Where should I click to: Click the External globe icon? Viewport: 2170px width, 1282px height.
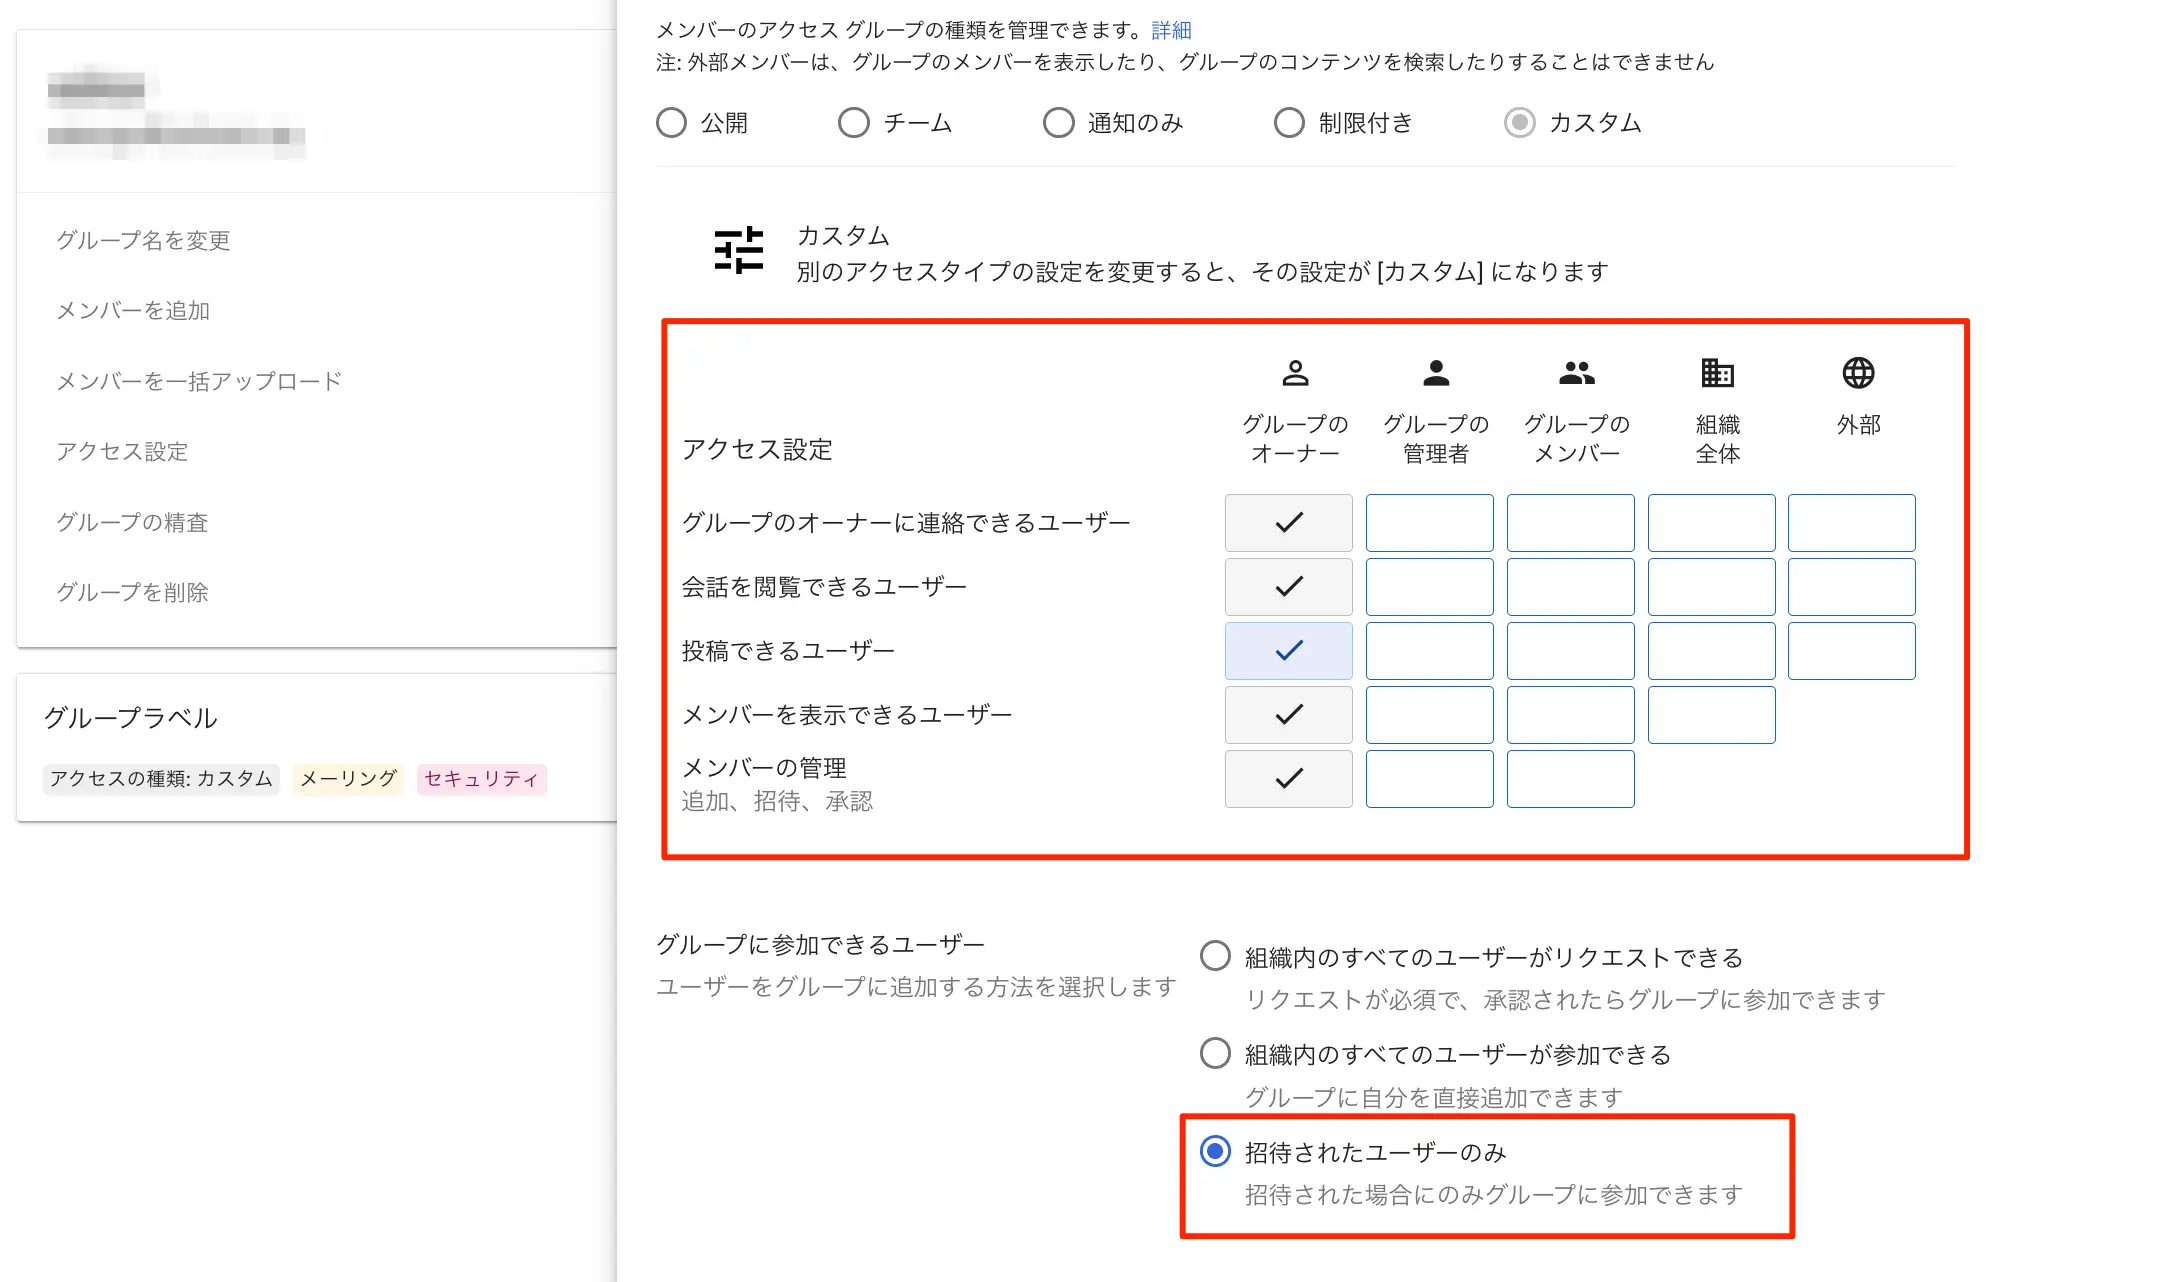click(1858, 373)
